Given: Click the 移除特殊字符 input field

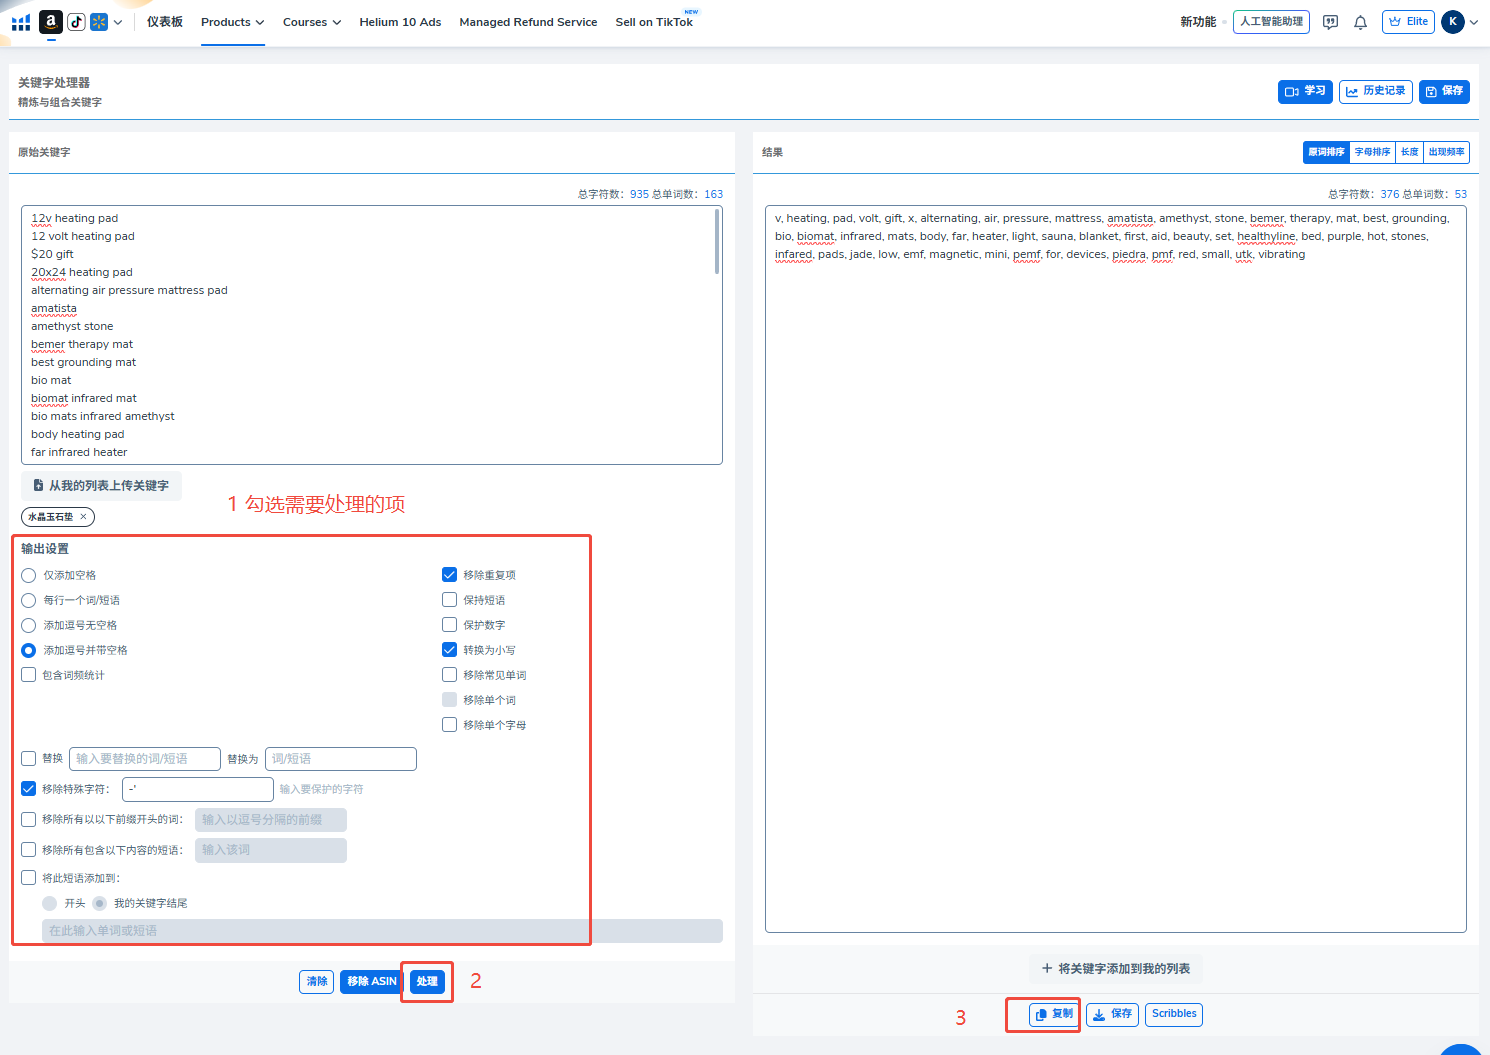Looking at the screenshot, I should tap(198, 789).
